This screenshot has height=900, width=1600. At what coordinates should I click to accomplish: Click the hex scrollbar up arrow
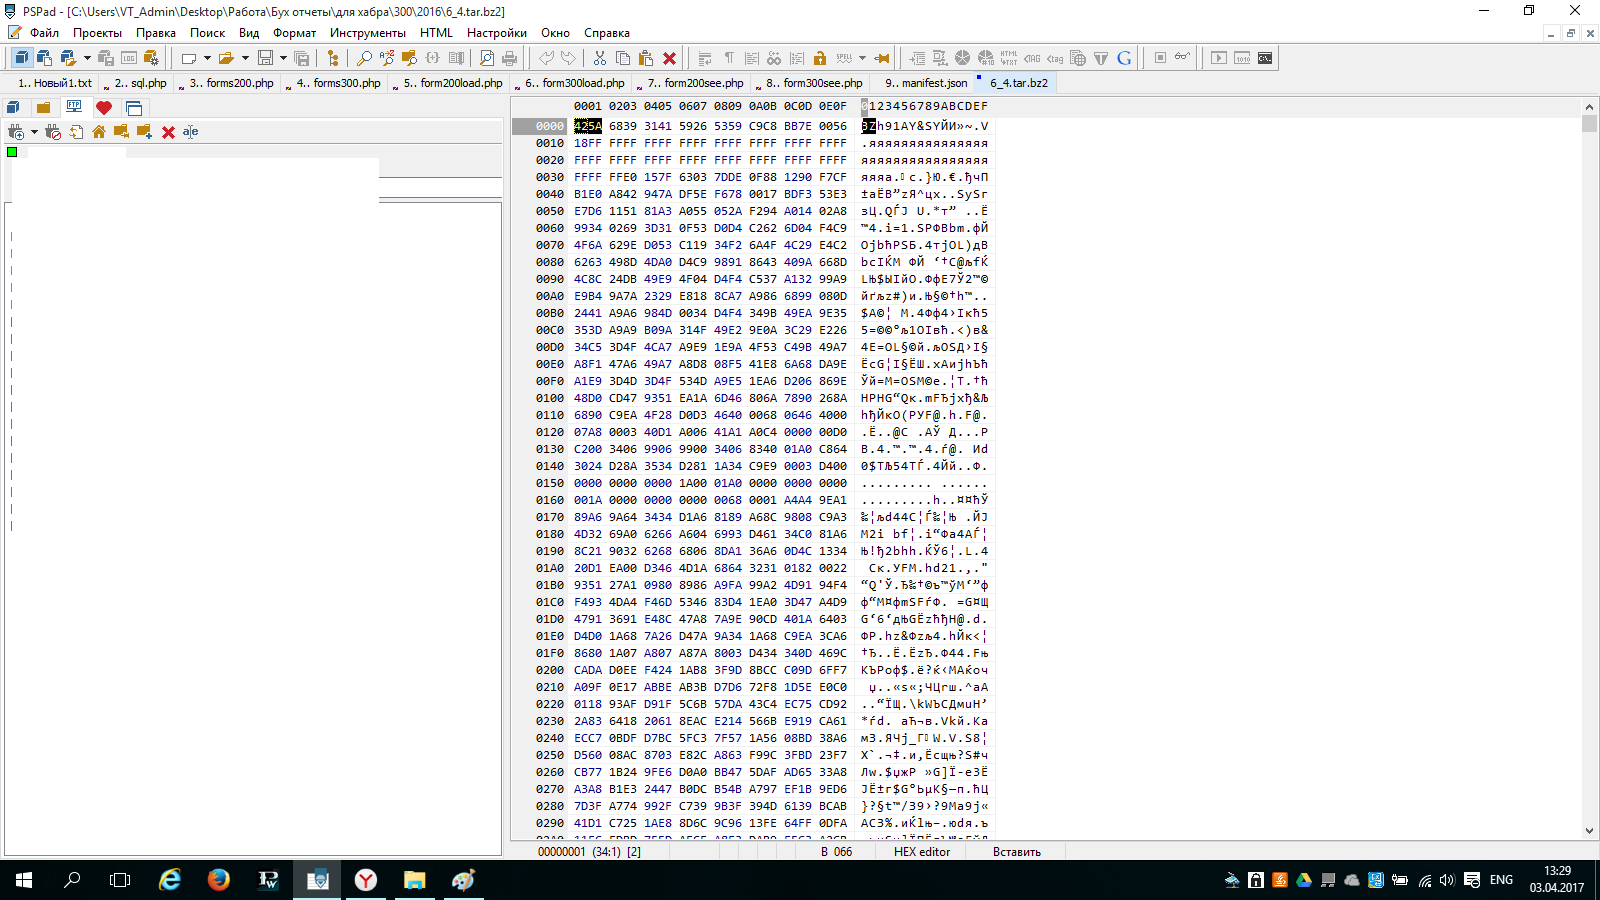tap(1590, 106)
